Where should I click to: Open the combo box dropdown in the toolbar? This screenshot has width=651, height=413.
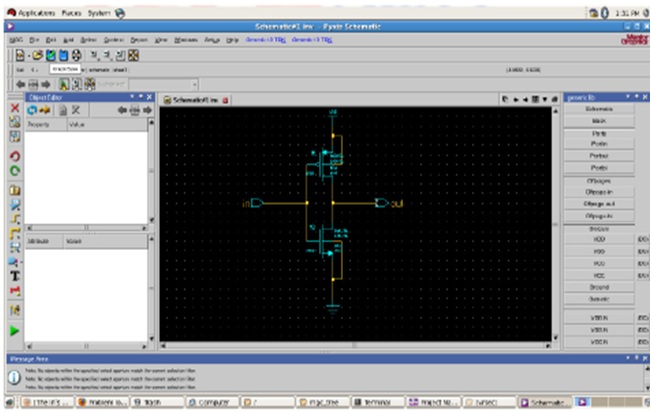click(193, 84)
